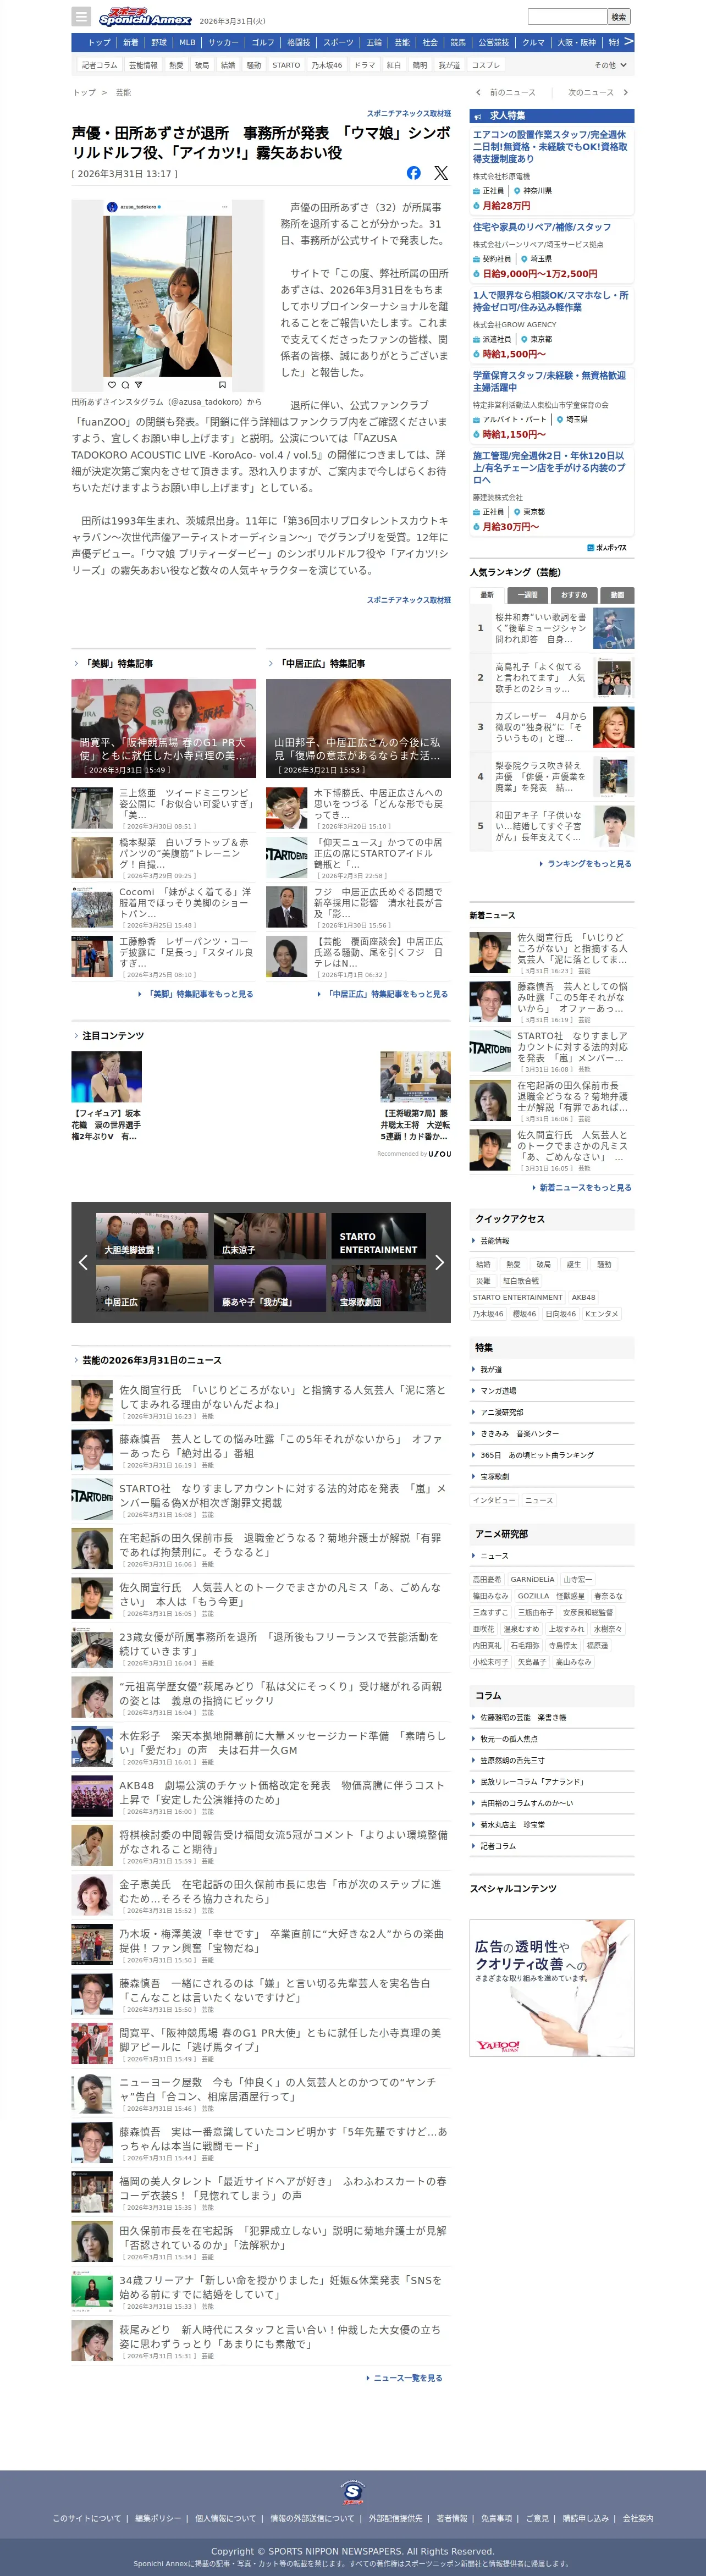Select 宝塚歌劇団 carousel tile
The height and width of the screenshot is (2576, 706).
pos(378,1288)
